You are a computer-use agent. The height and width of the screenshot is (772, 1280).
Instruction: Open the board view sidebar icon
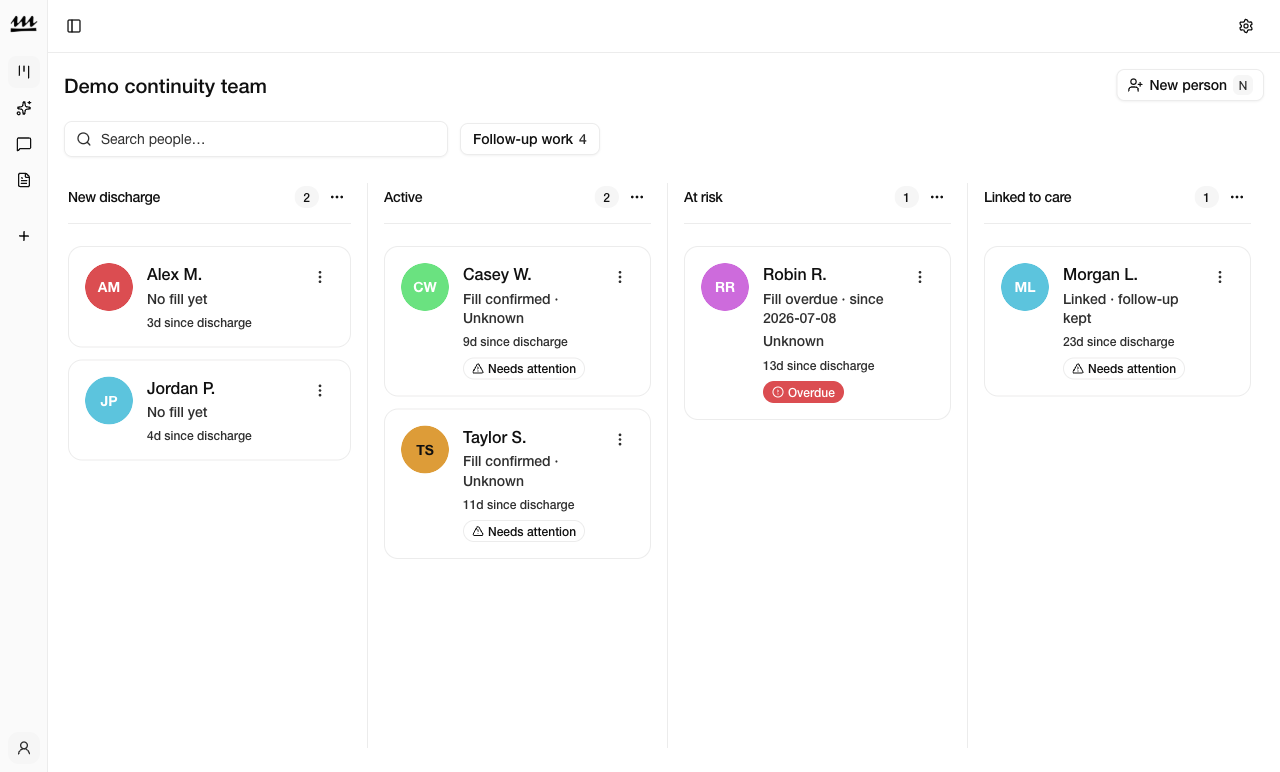coord(24,71)
